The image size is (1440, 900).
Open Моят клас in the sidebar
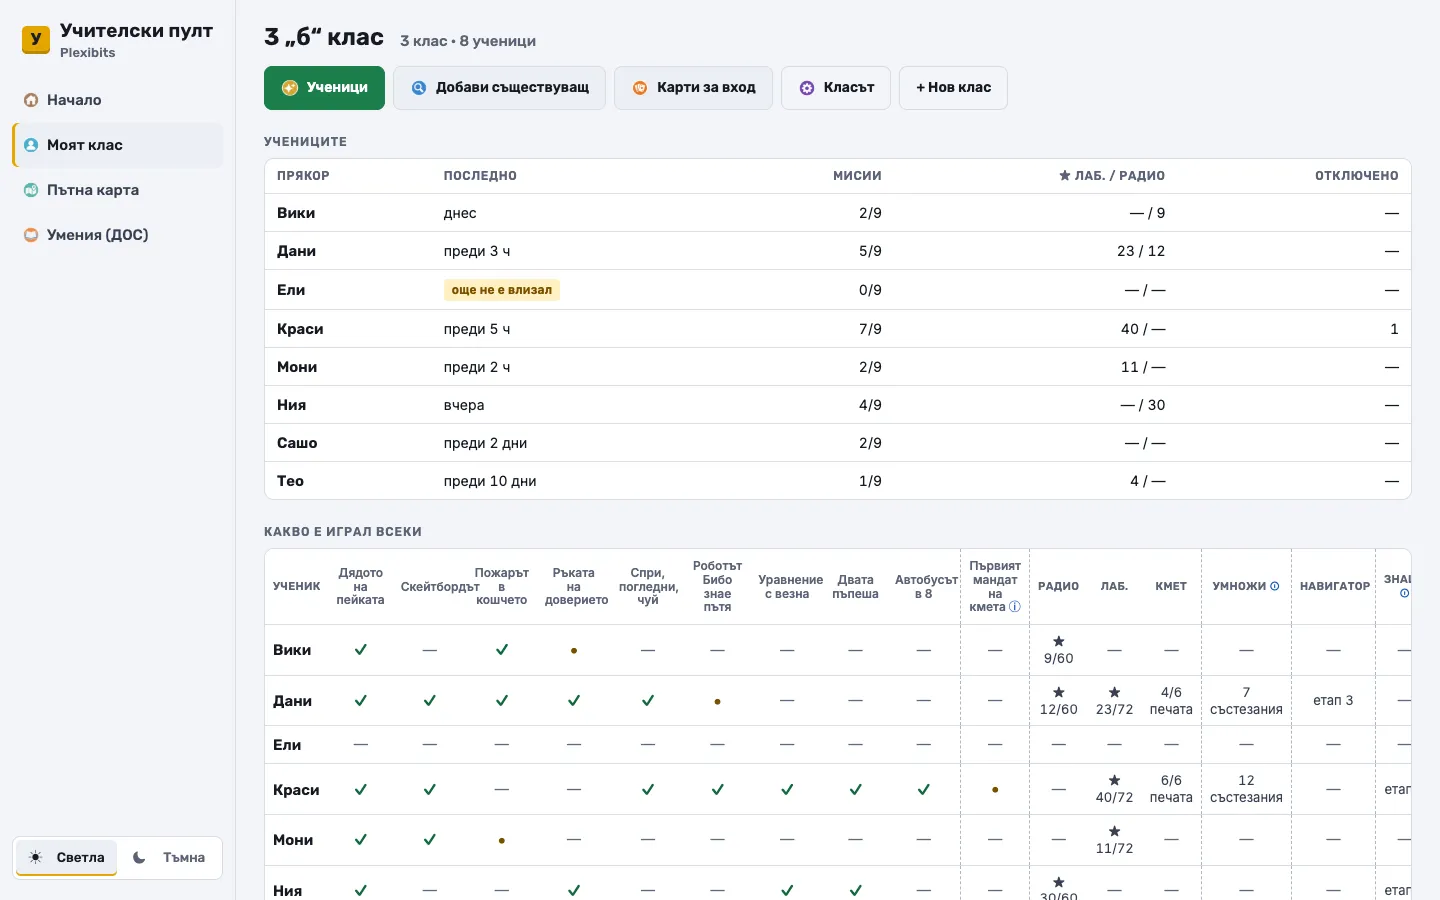pos(118,145)
